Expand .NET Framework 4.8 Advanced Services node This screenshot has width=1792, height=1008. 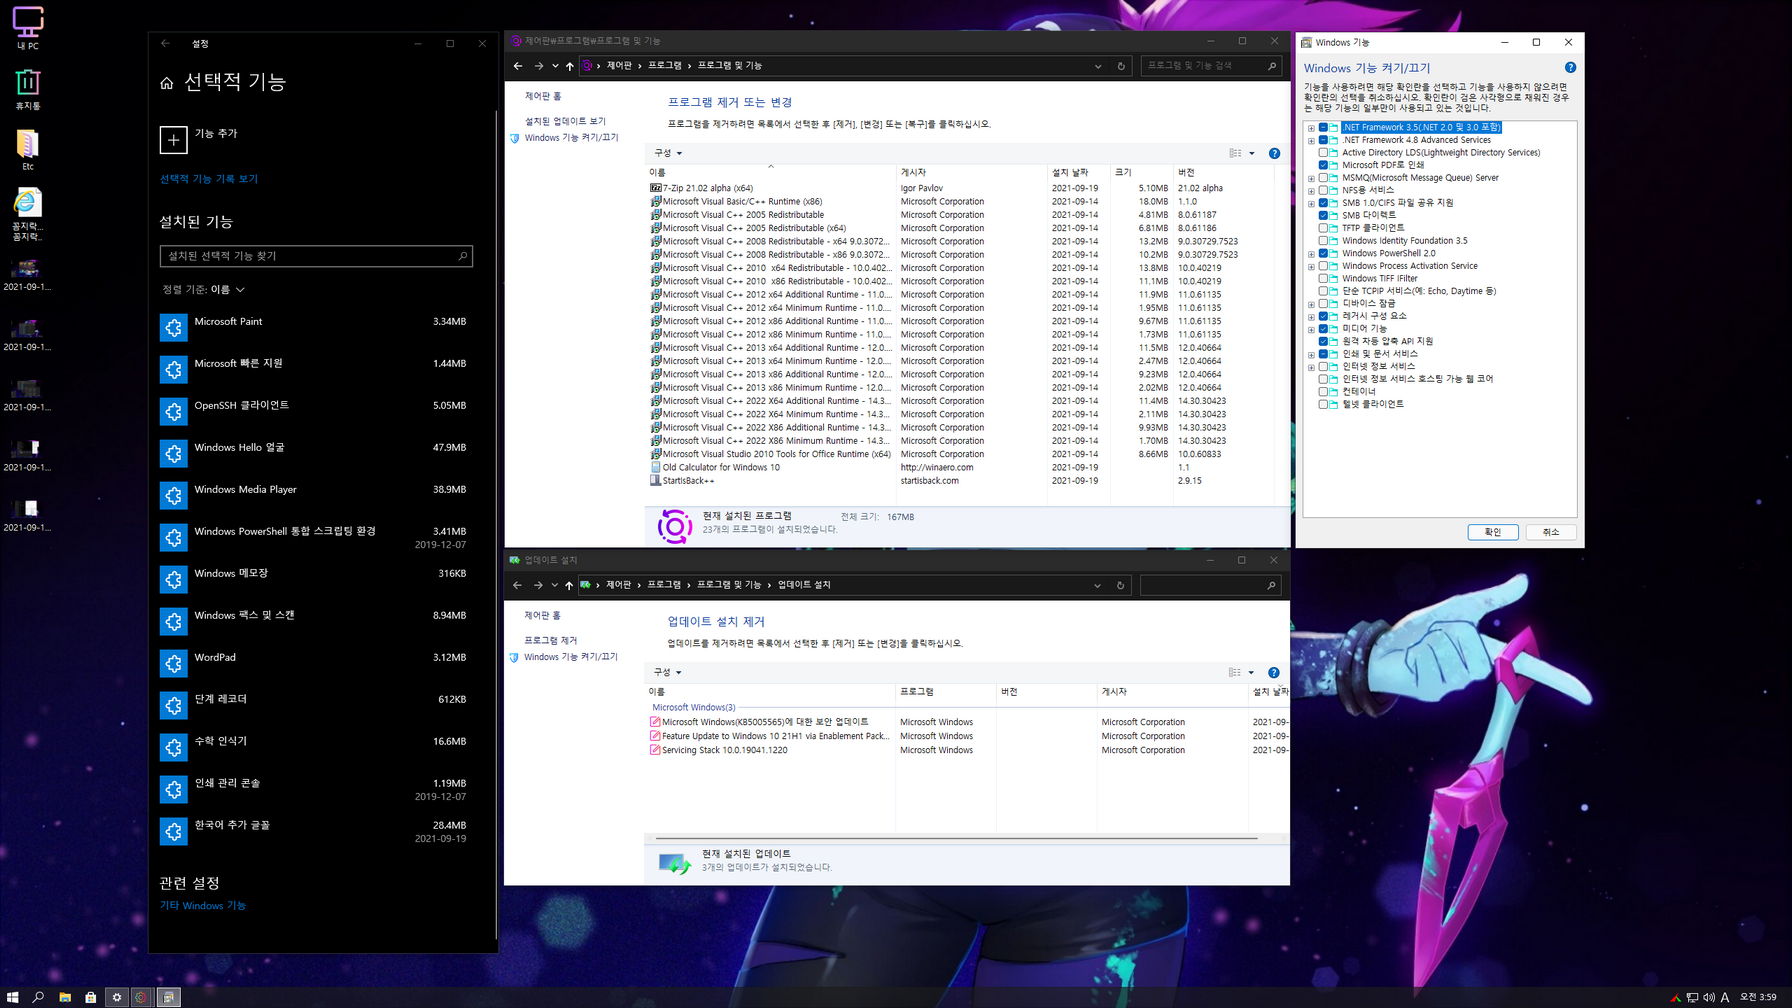point(1311,141)
